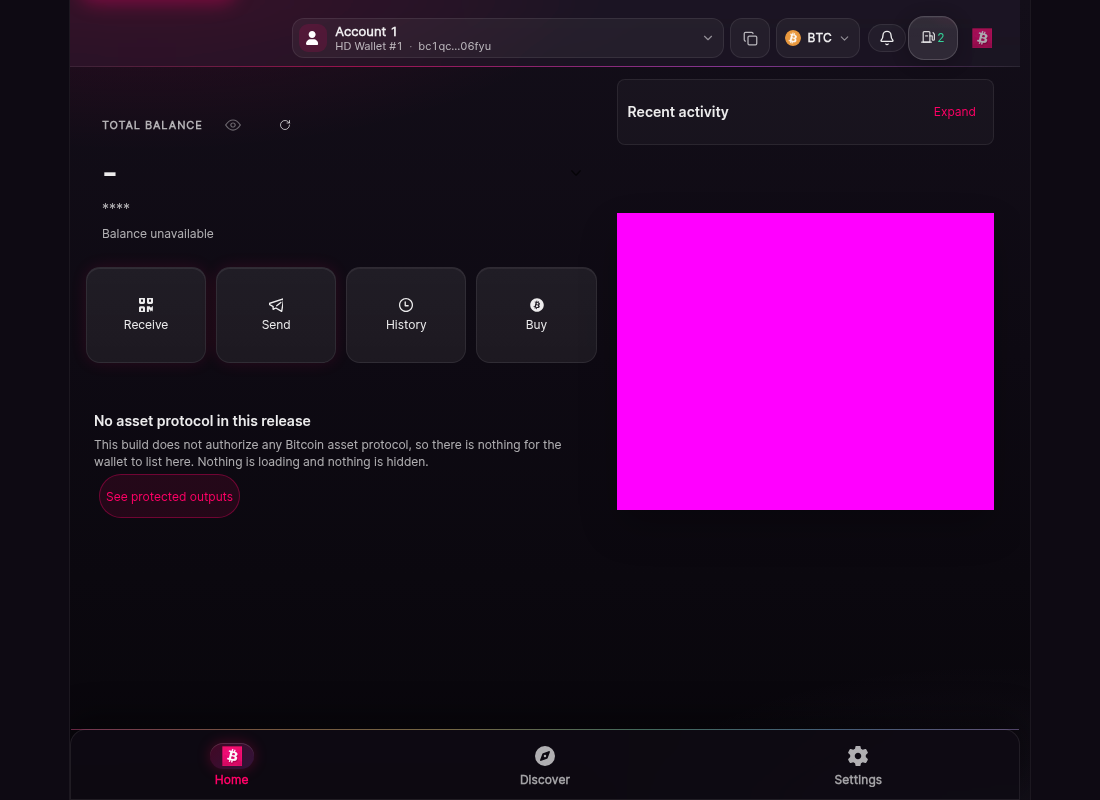Click the Balance unavailable text
The image size is (1100, 800).
pyautogui.click(x=158, y=234)
